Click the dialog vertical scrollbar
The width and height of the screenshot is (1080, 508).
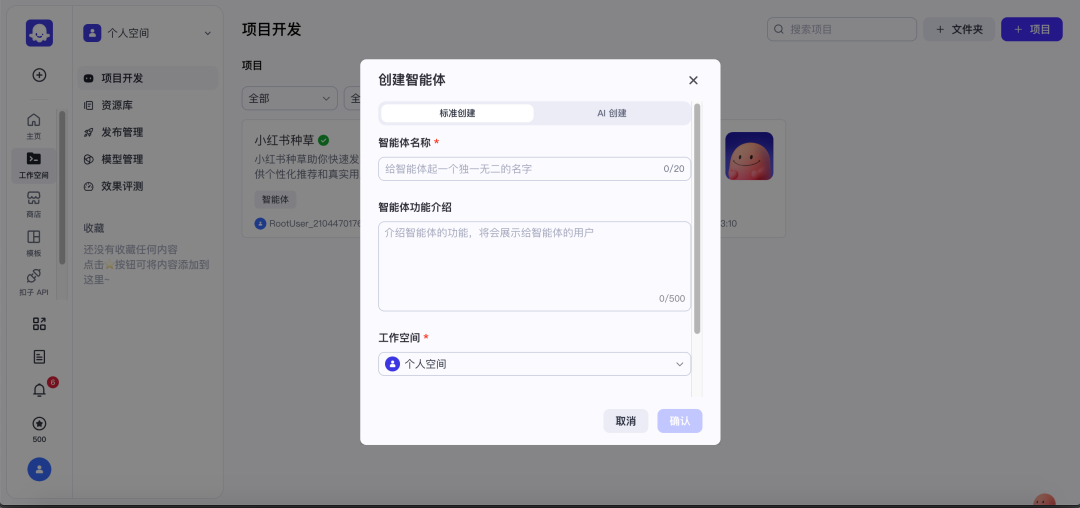[697, 219]
